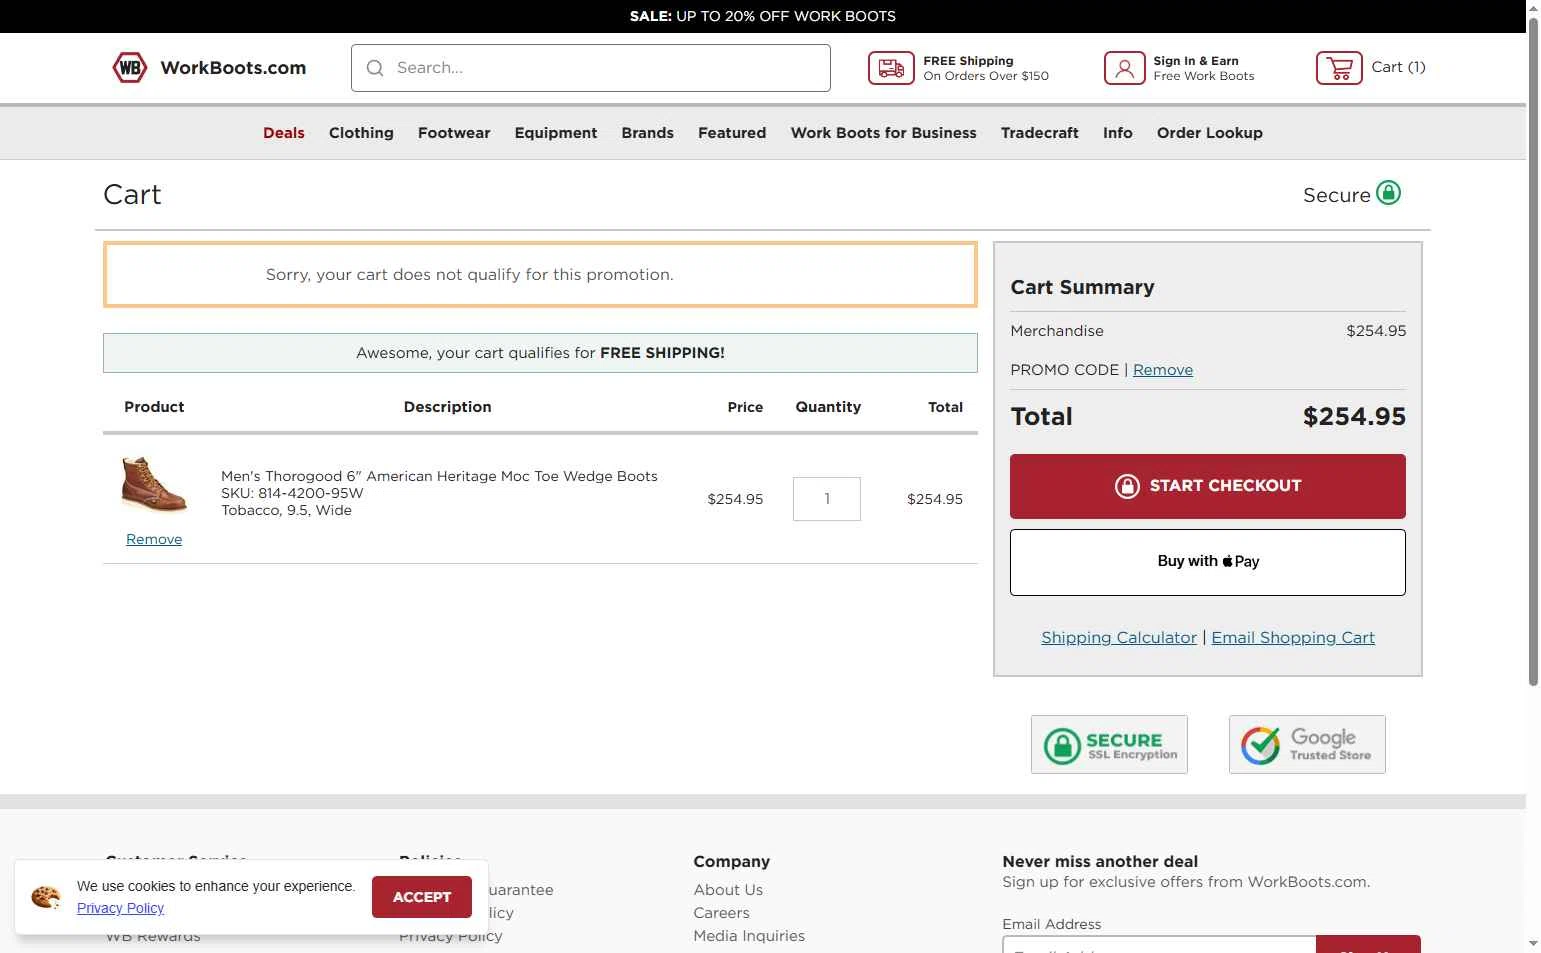The width and height of the screenshot is (1541, 953).
Task: Go to Order Lookup
Action: [1210, 133]
